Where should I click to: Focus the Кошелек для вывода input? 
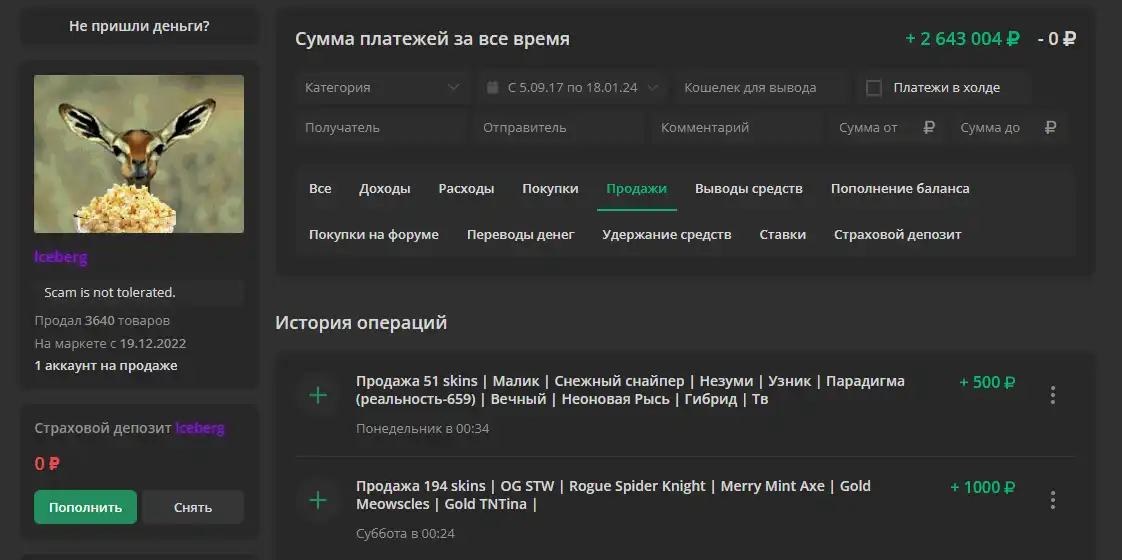coord(763,88)
